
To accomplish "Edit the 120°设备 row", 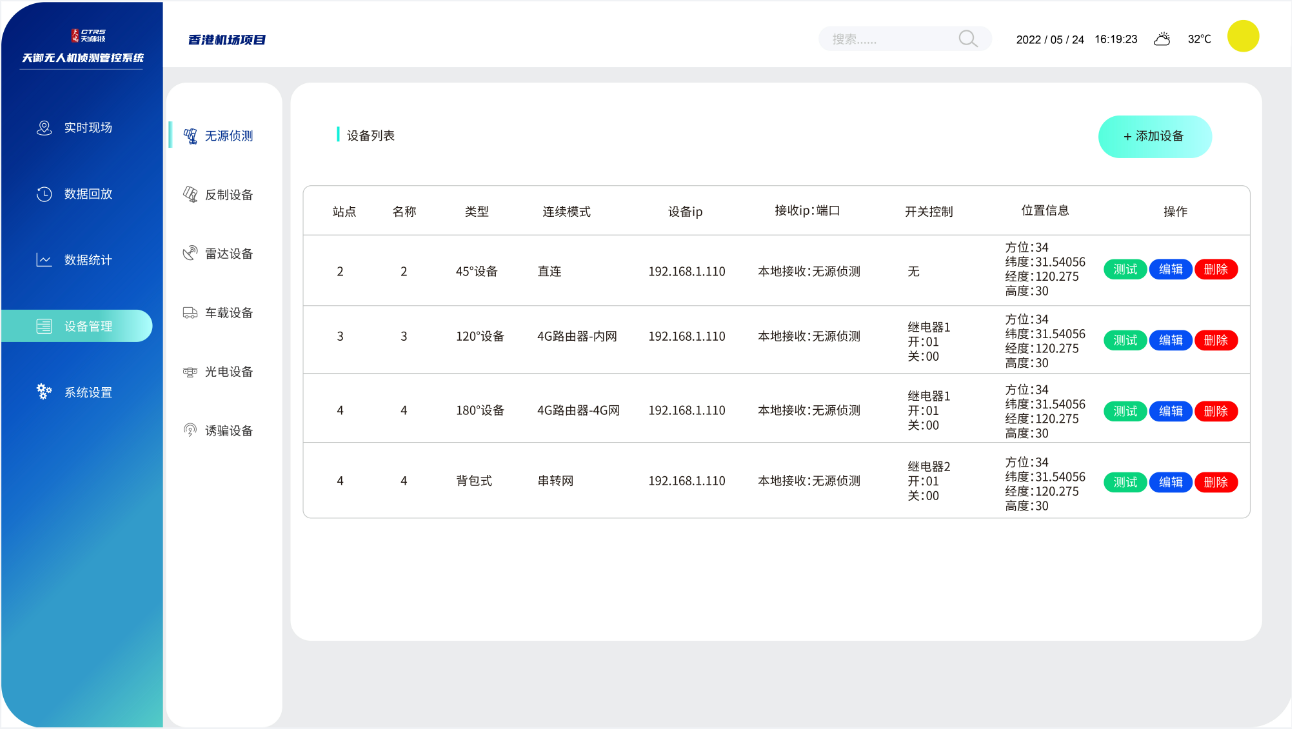I will coord(1170,340).
